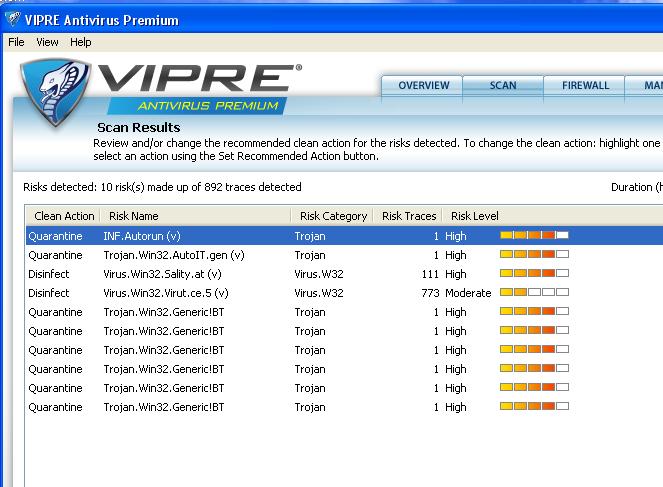Click the VIPRE snake shield logo
The image size is (663, 487).
[x=55, y=93]
